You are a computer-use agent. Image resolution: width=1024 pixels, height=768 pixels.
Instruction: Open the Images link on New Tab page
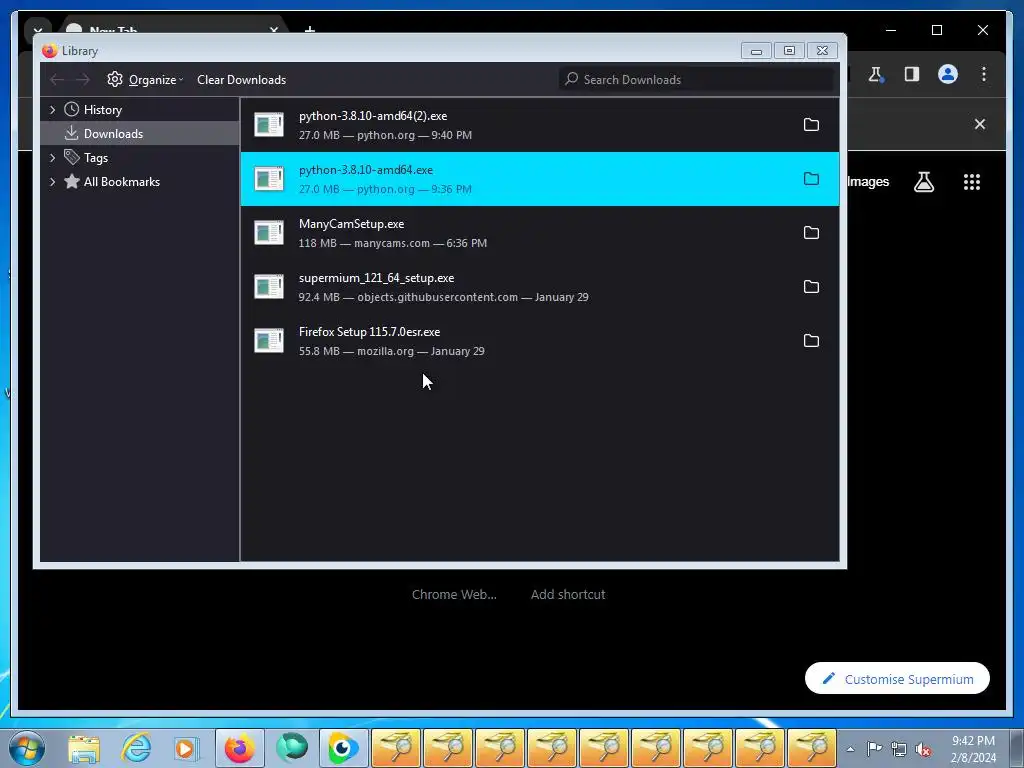[868, 182]
